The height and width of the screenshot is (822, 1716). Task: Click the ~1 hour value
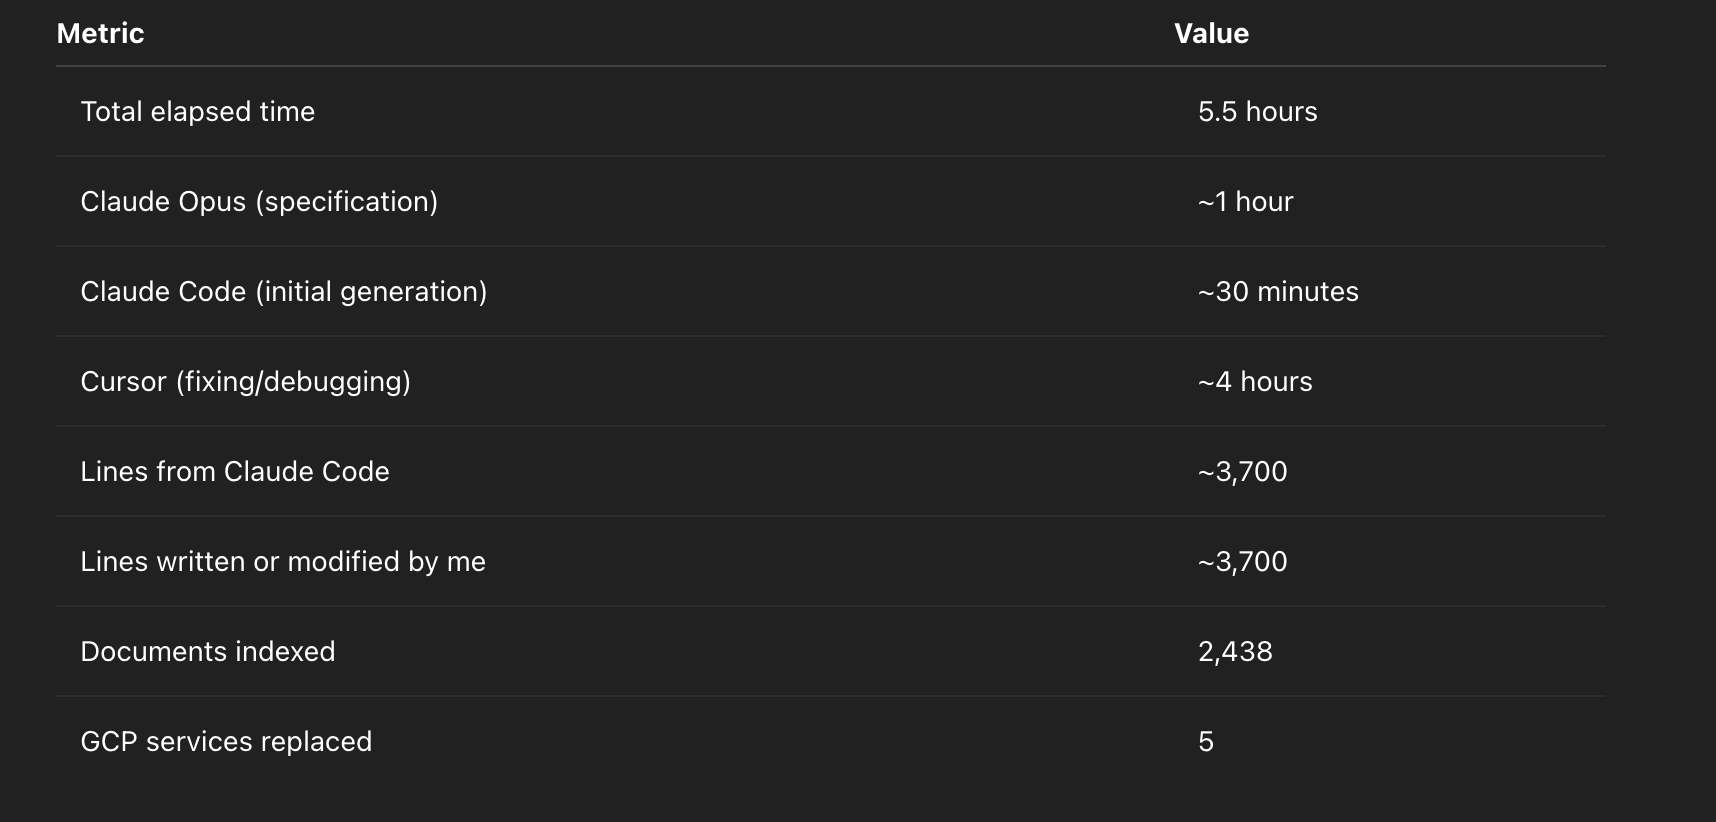point(1246,201)
